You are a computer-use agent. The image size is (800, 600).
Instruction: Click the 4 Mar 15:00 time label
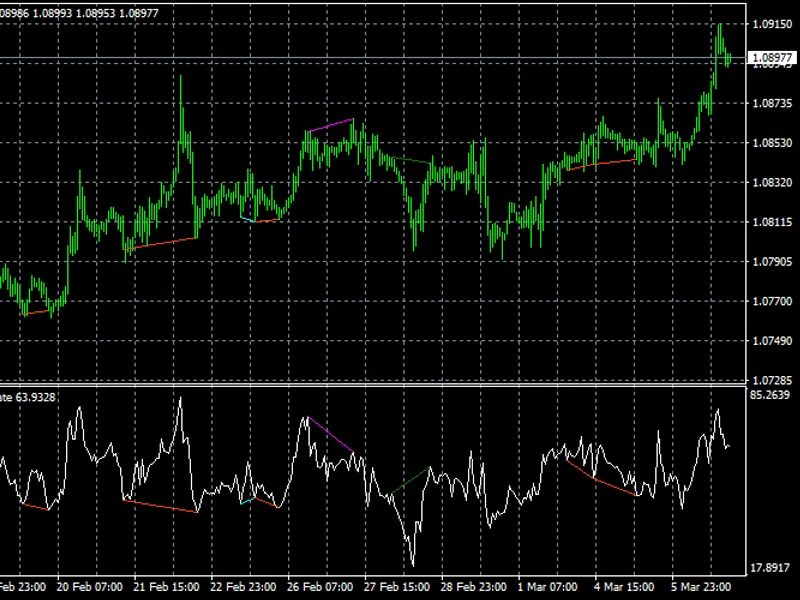pyautogui.click(x=624, y=587)
